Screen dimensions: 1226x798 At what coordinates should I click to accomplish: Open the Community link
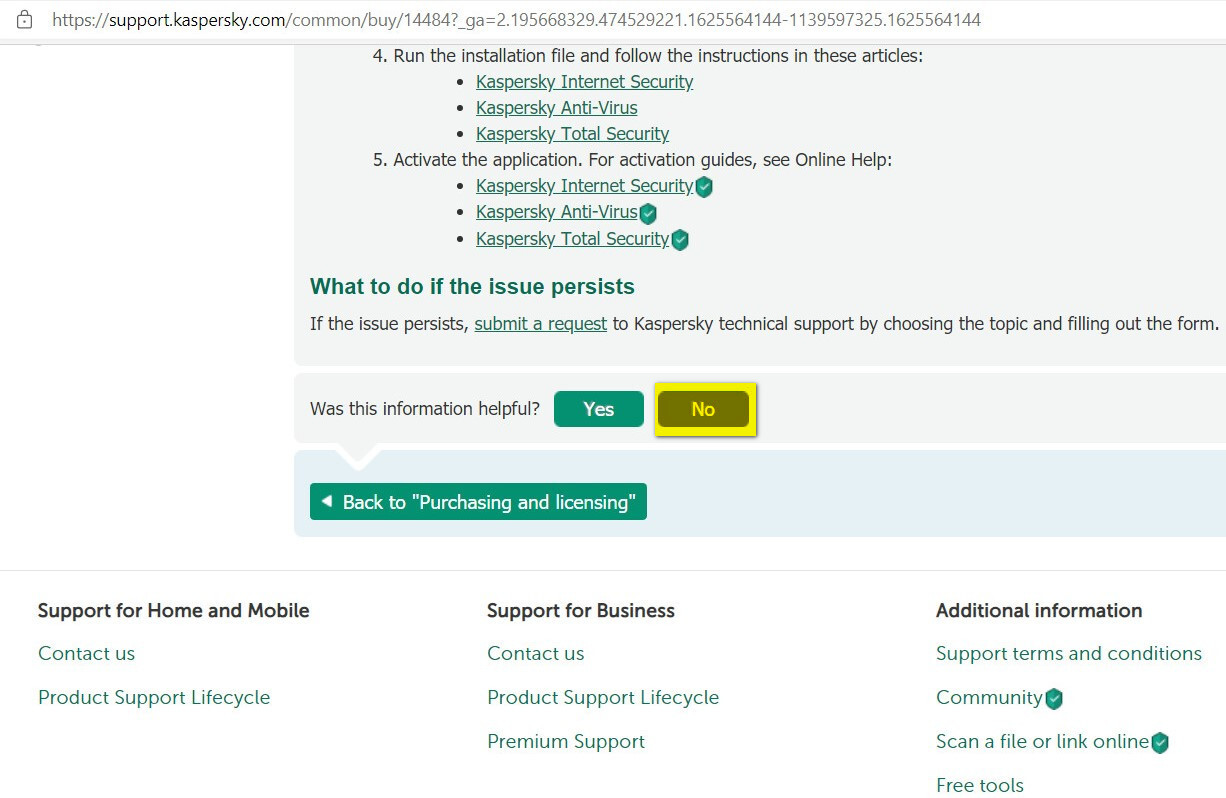click(x=989, y=697)
